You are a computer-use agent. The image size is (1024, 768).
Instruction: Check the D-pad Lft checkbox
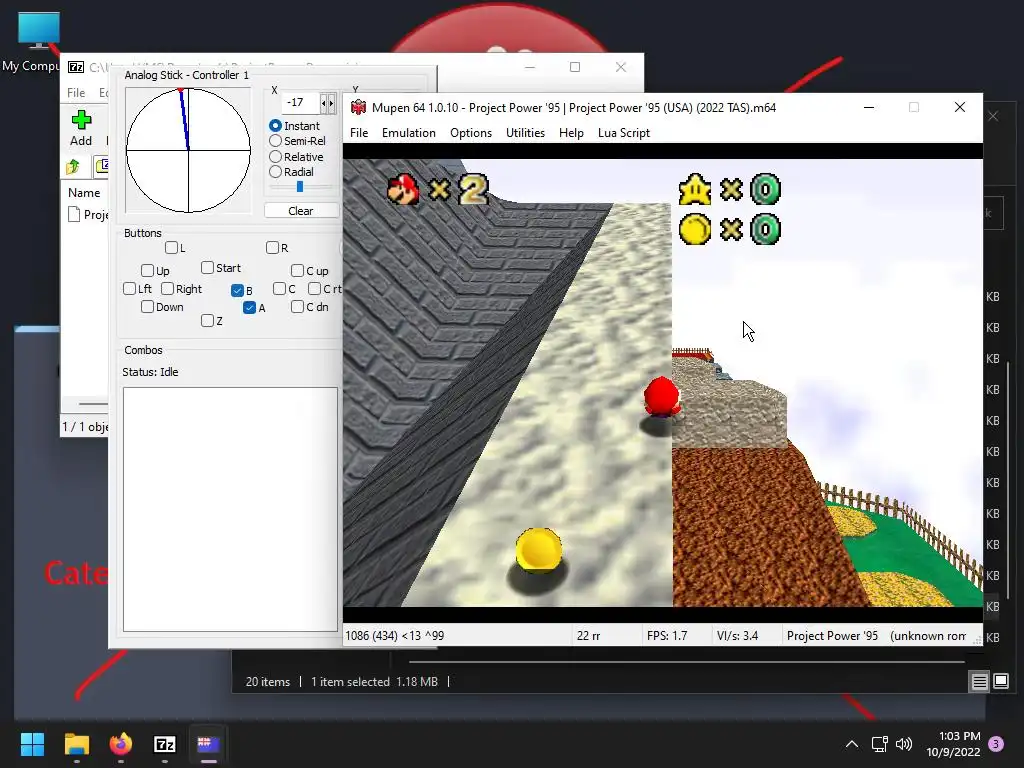coord(129,289)
